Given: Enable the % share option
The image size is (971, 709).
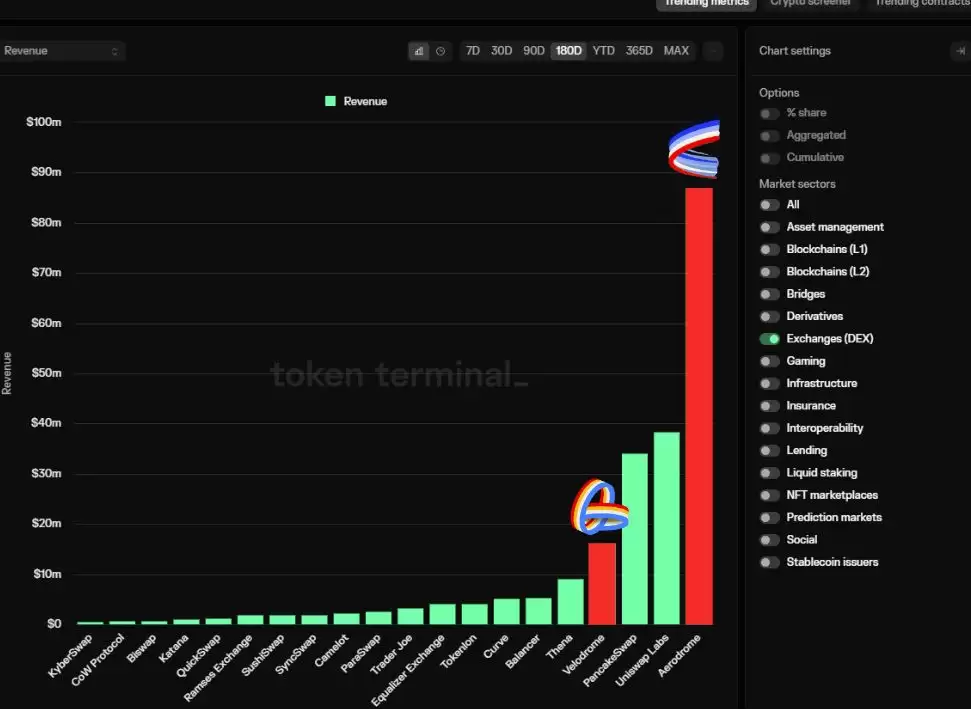Looking at the screenshot, I should tap(769, 113).
